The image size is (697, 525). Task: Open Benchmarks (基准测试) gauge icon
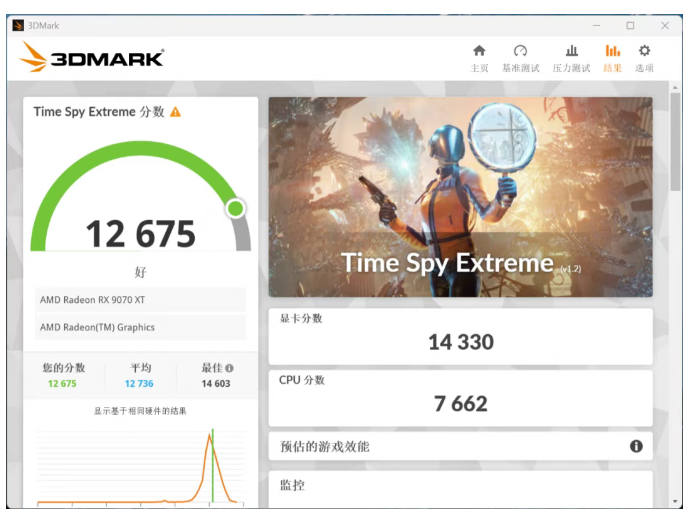tap(520, 52)
